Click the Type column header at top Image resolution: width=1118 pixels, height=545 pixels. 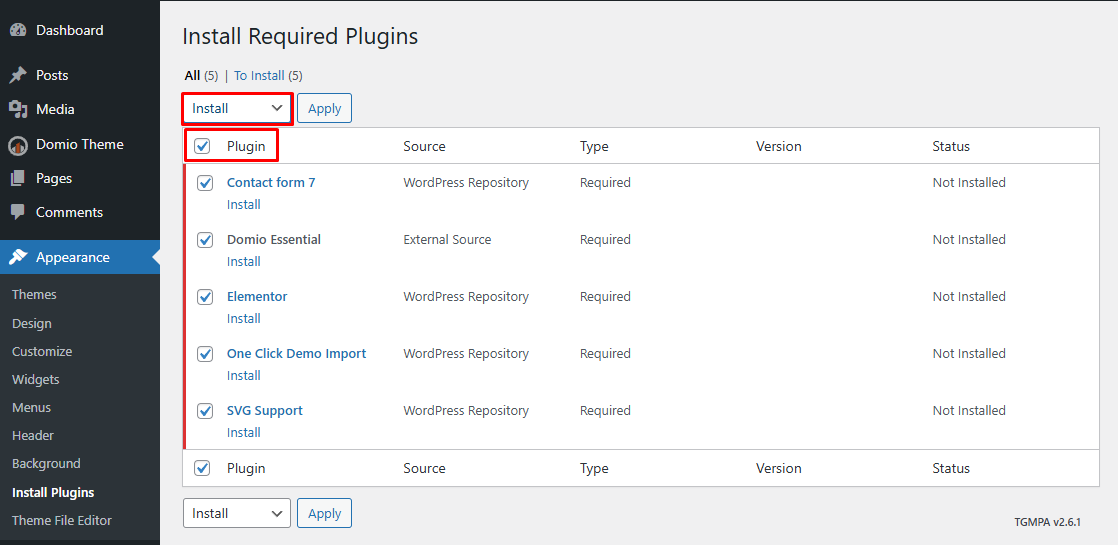click(594, 147)
